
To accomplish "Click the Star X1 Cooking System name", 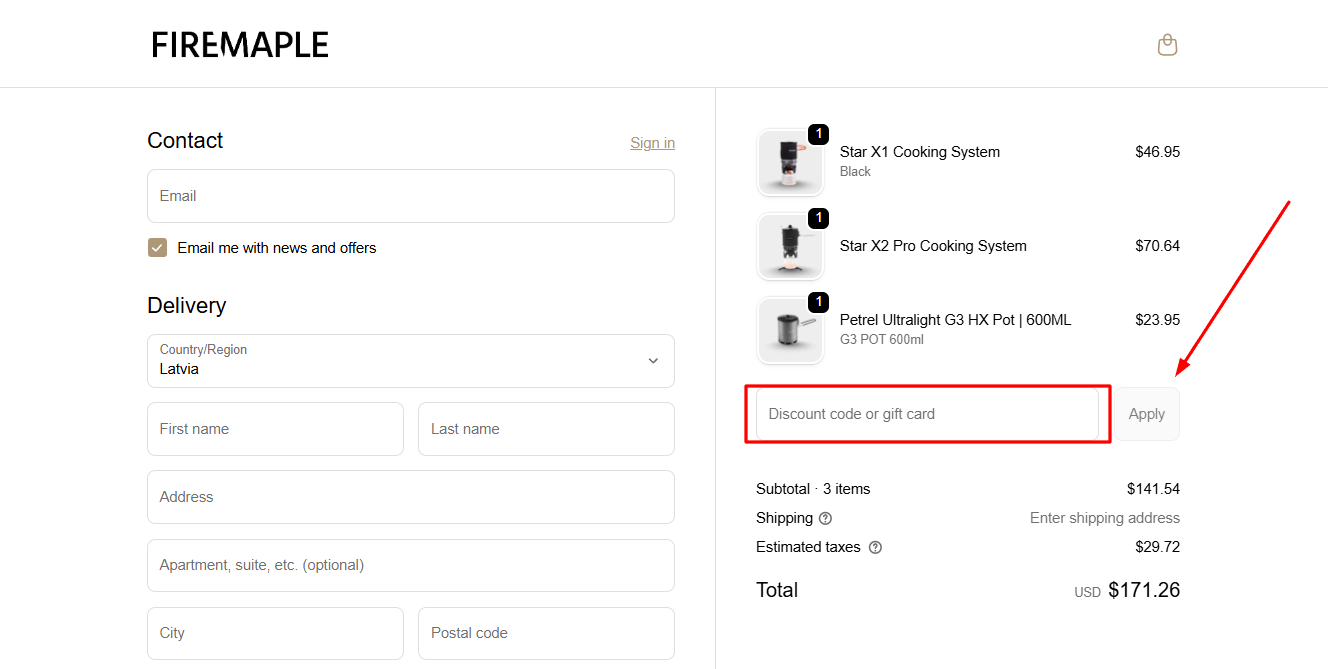I will [920, 152].
